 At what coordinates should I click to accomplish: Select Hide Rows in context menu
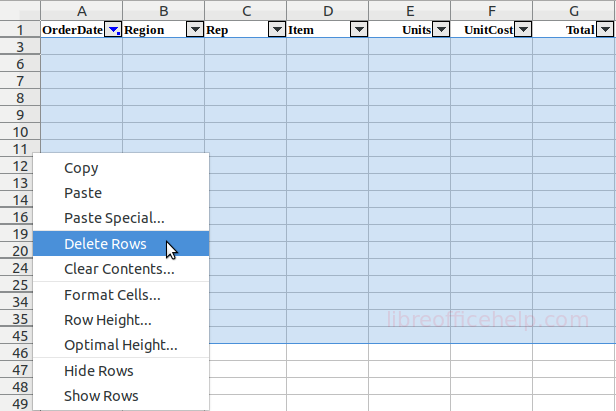click(121, 371)
